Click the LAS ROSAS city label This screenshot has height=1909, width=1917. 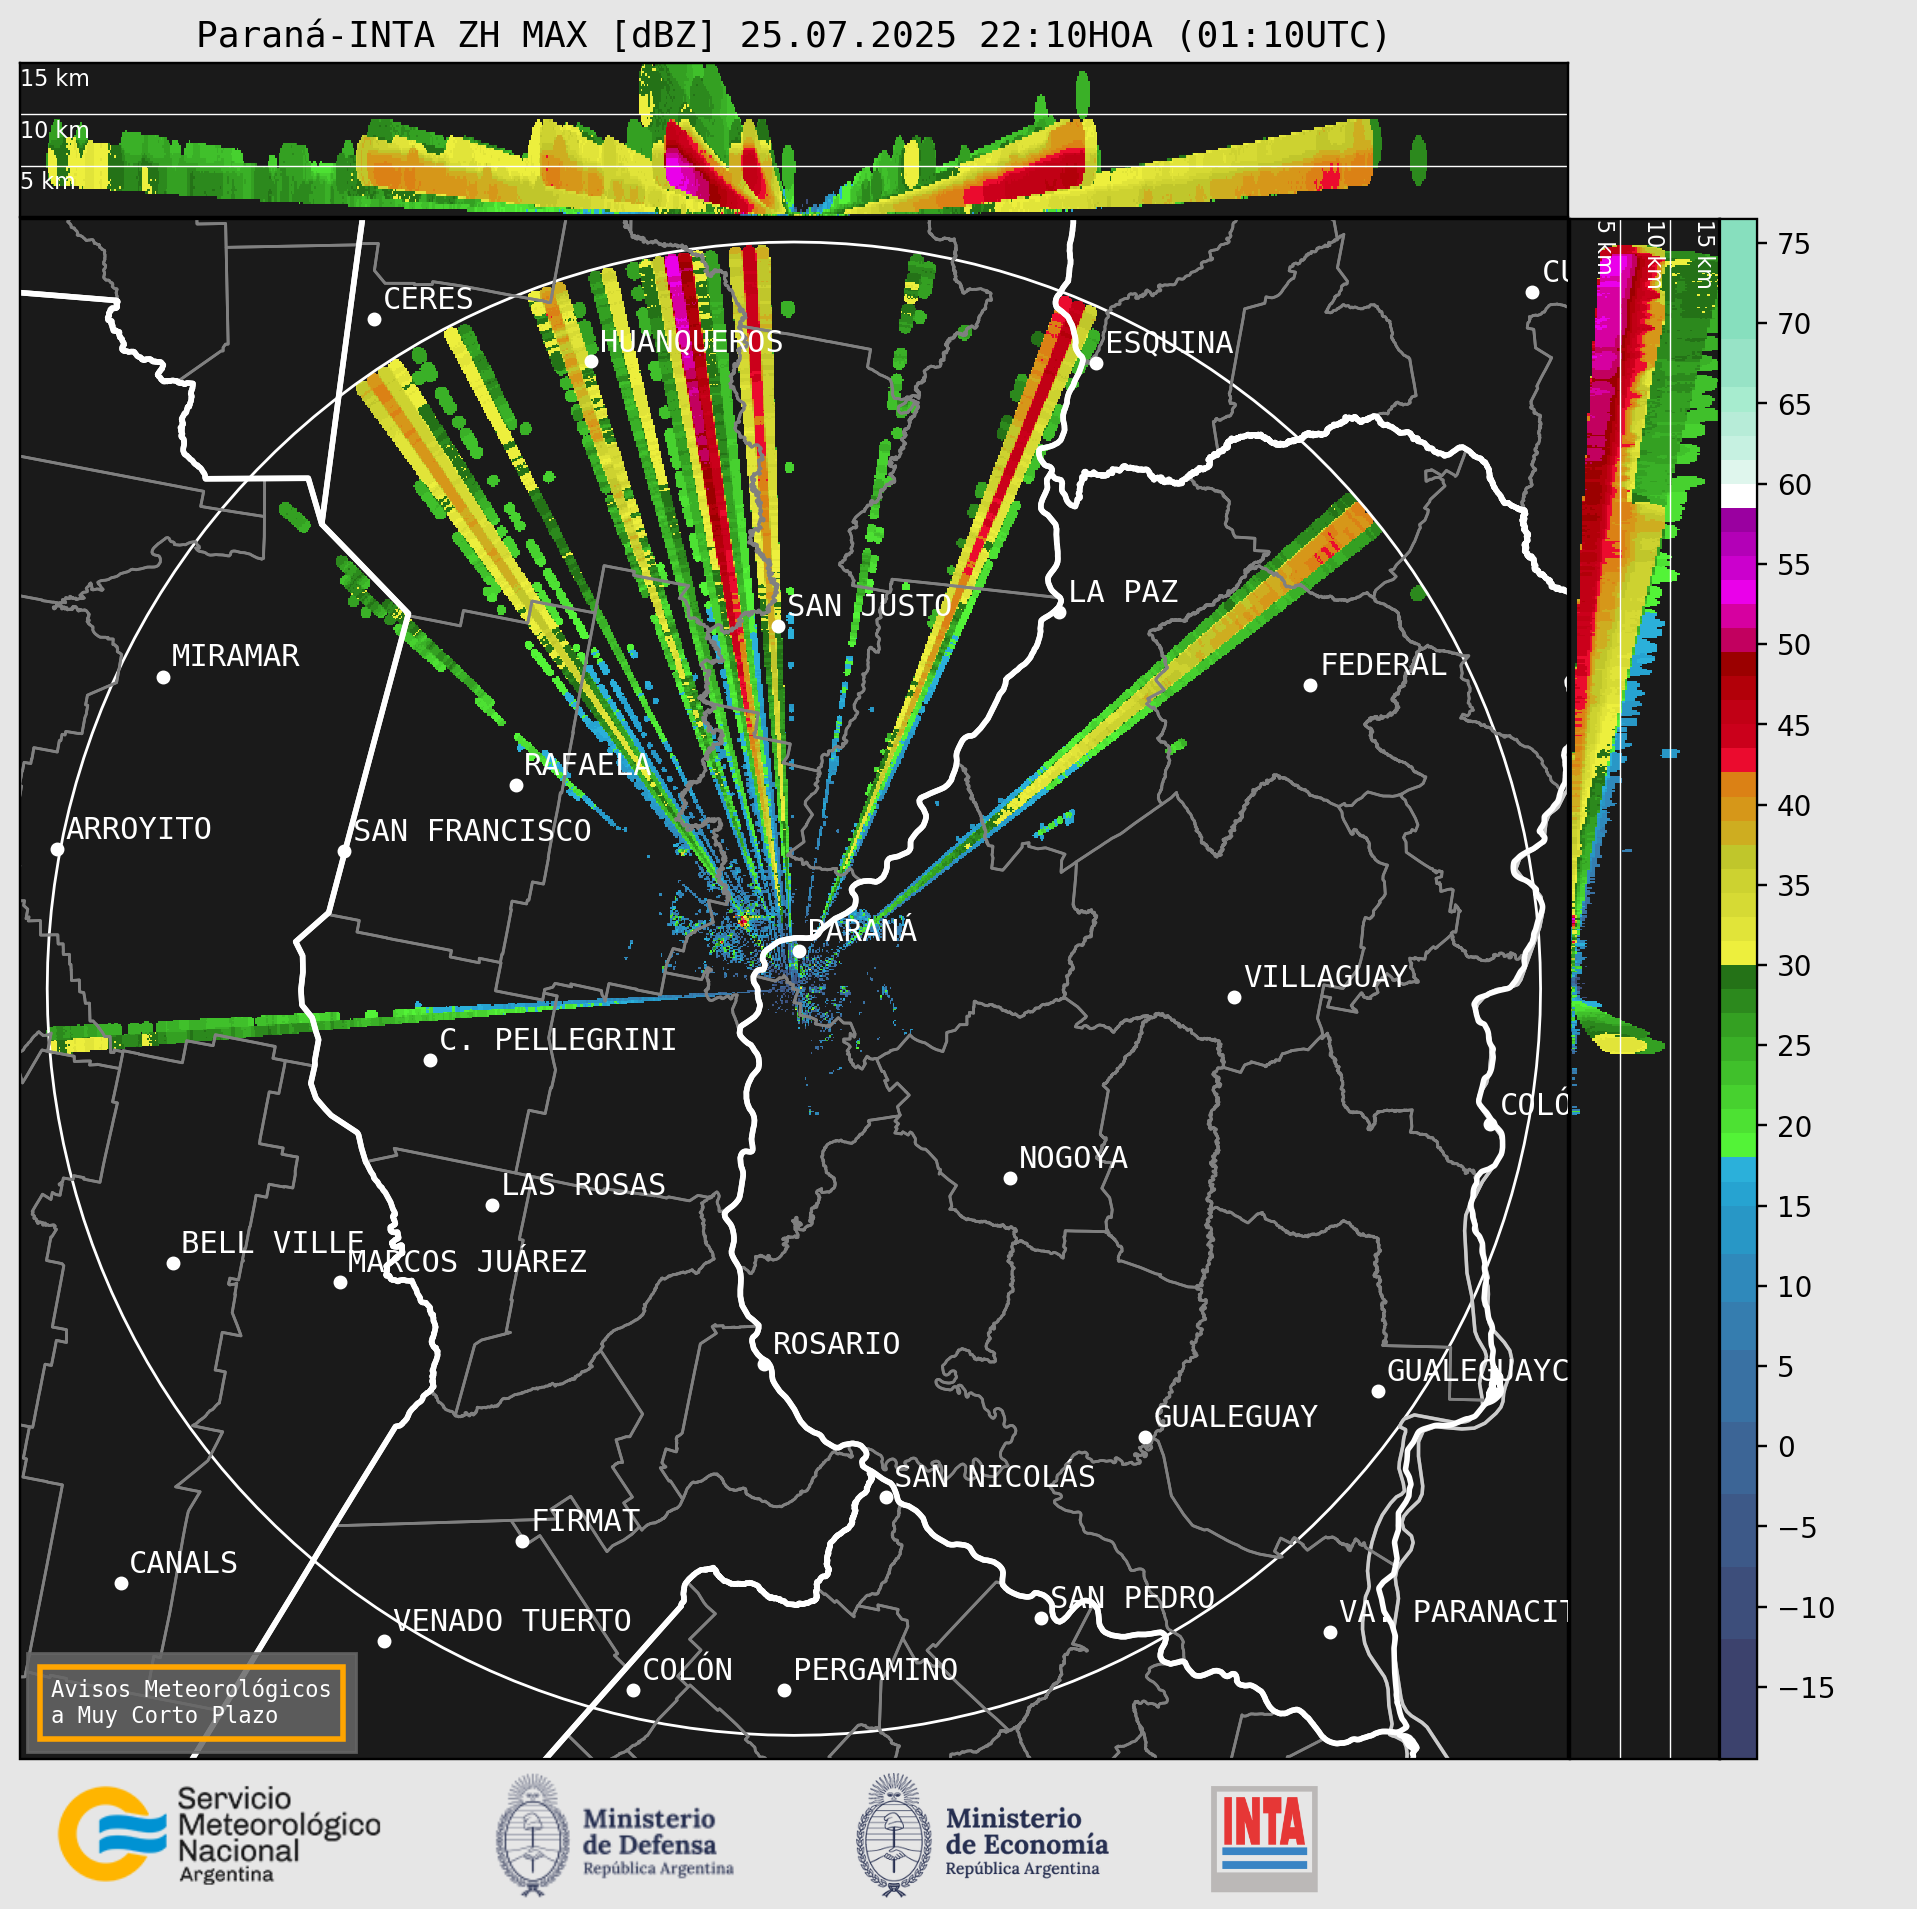(x=583, y=1185)
